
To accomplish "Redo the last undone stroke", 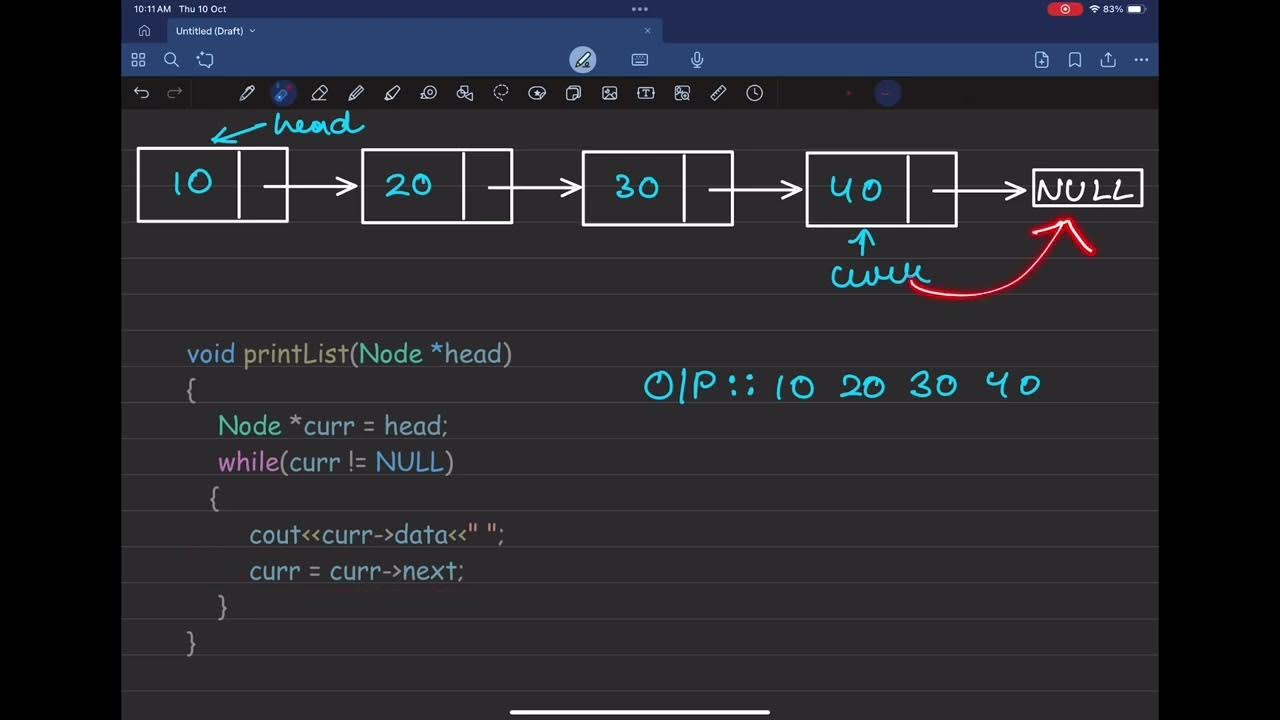I will pos(174,93).
